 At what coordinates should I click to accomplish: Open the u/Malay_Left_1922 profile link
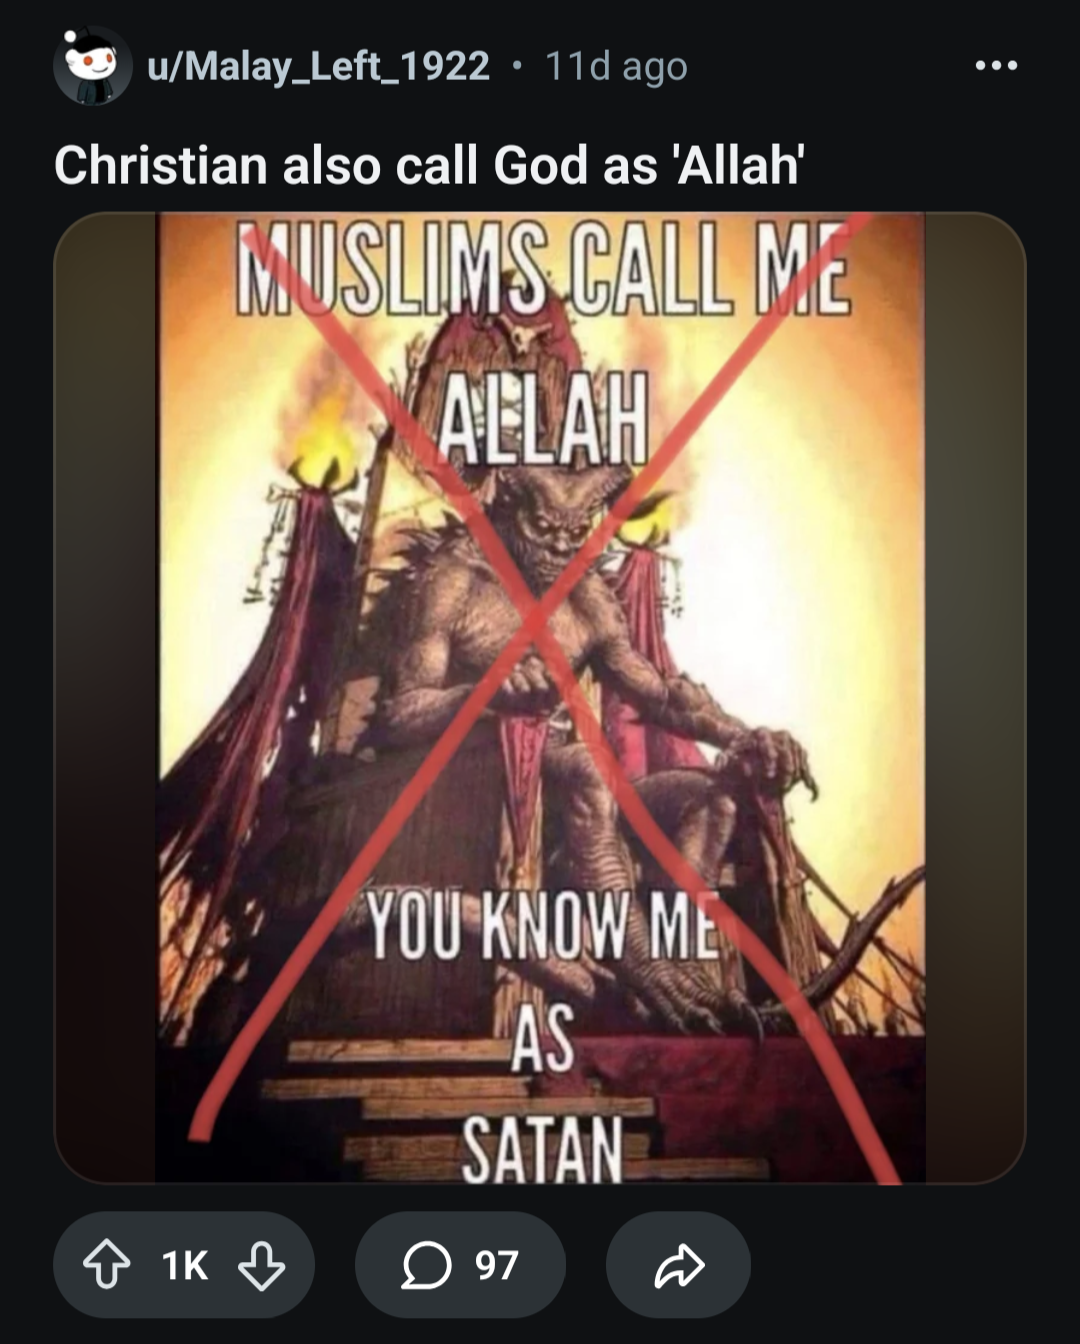[318, 66]
